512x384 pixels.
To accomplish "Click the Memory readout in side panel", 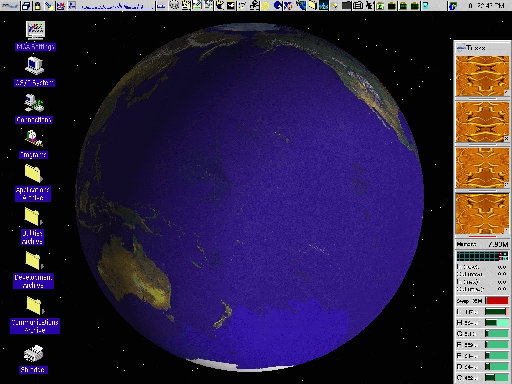I will 482,244.
